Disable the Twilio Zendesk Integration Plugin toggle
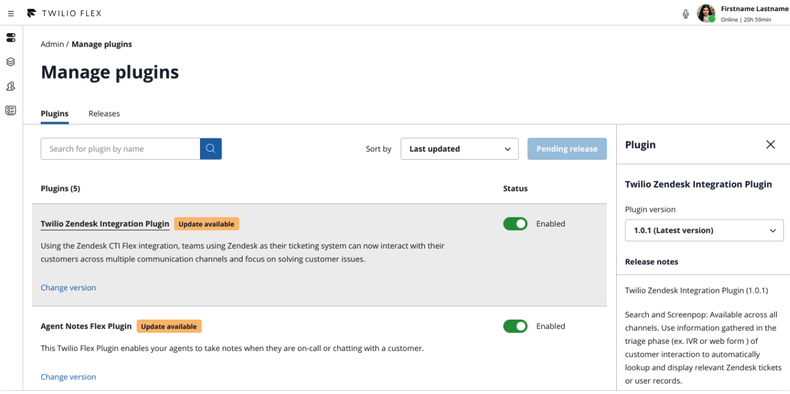The width and height of the screenshot is (790, 394). (515, 224)
